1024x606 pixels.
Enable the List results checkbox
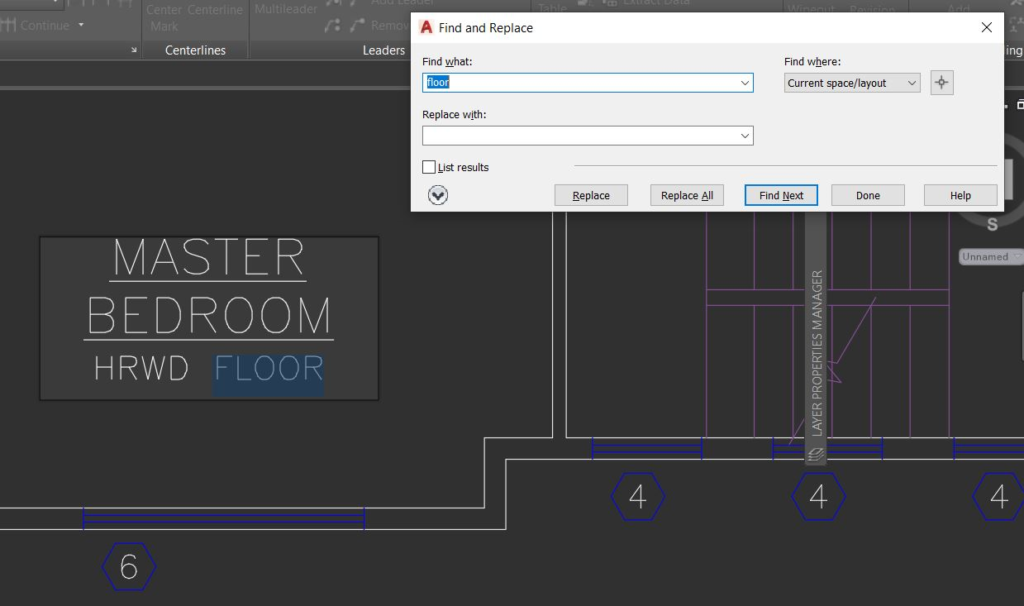[x=429, y=166]
